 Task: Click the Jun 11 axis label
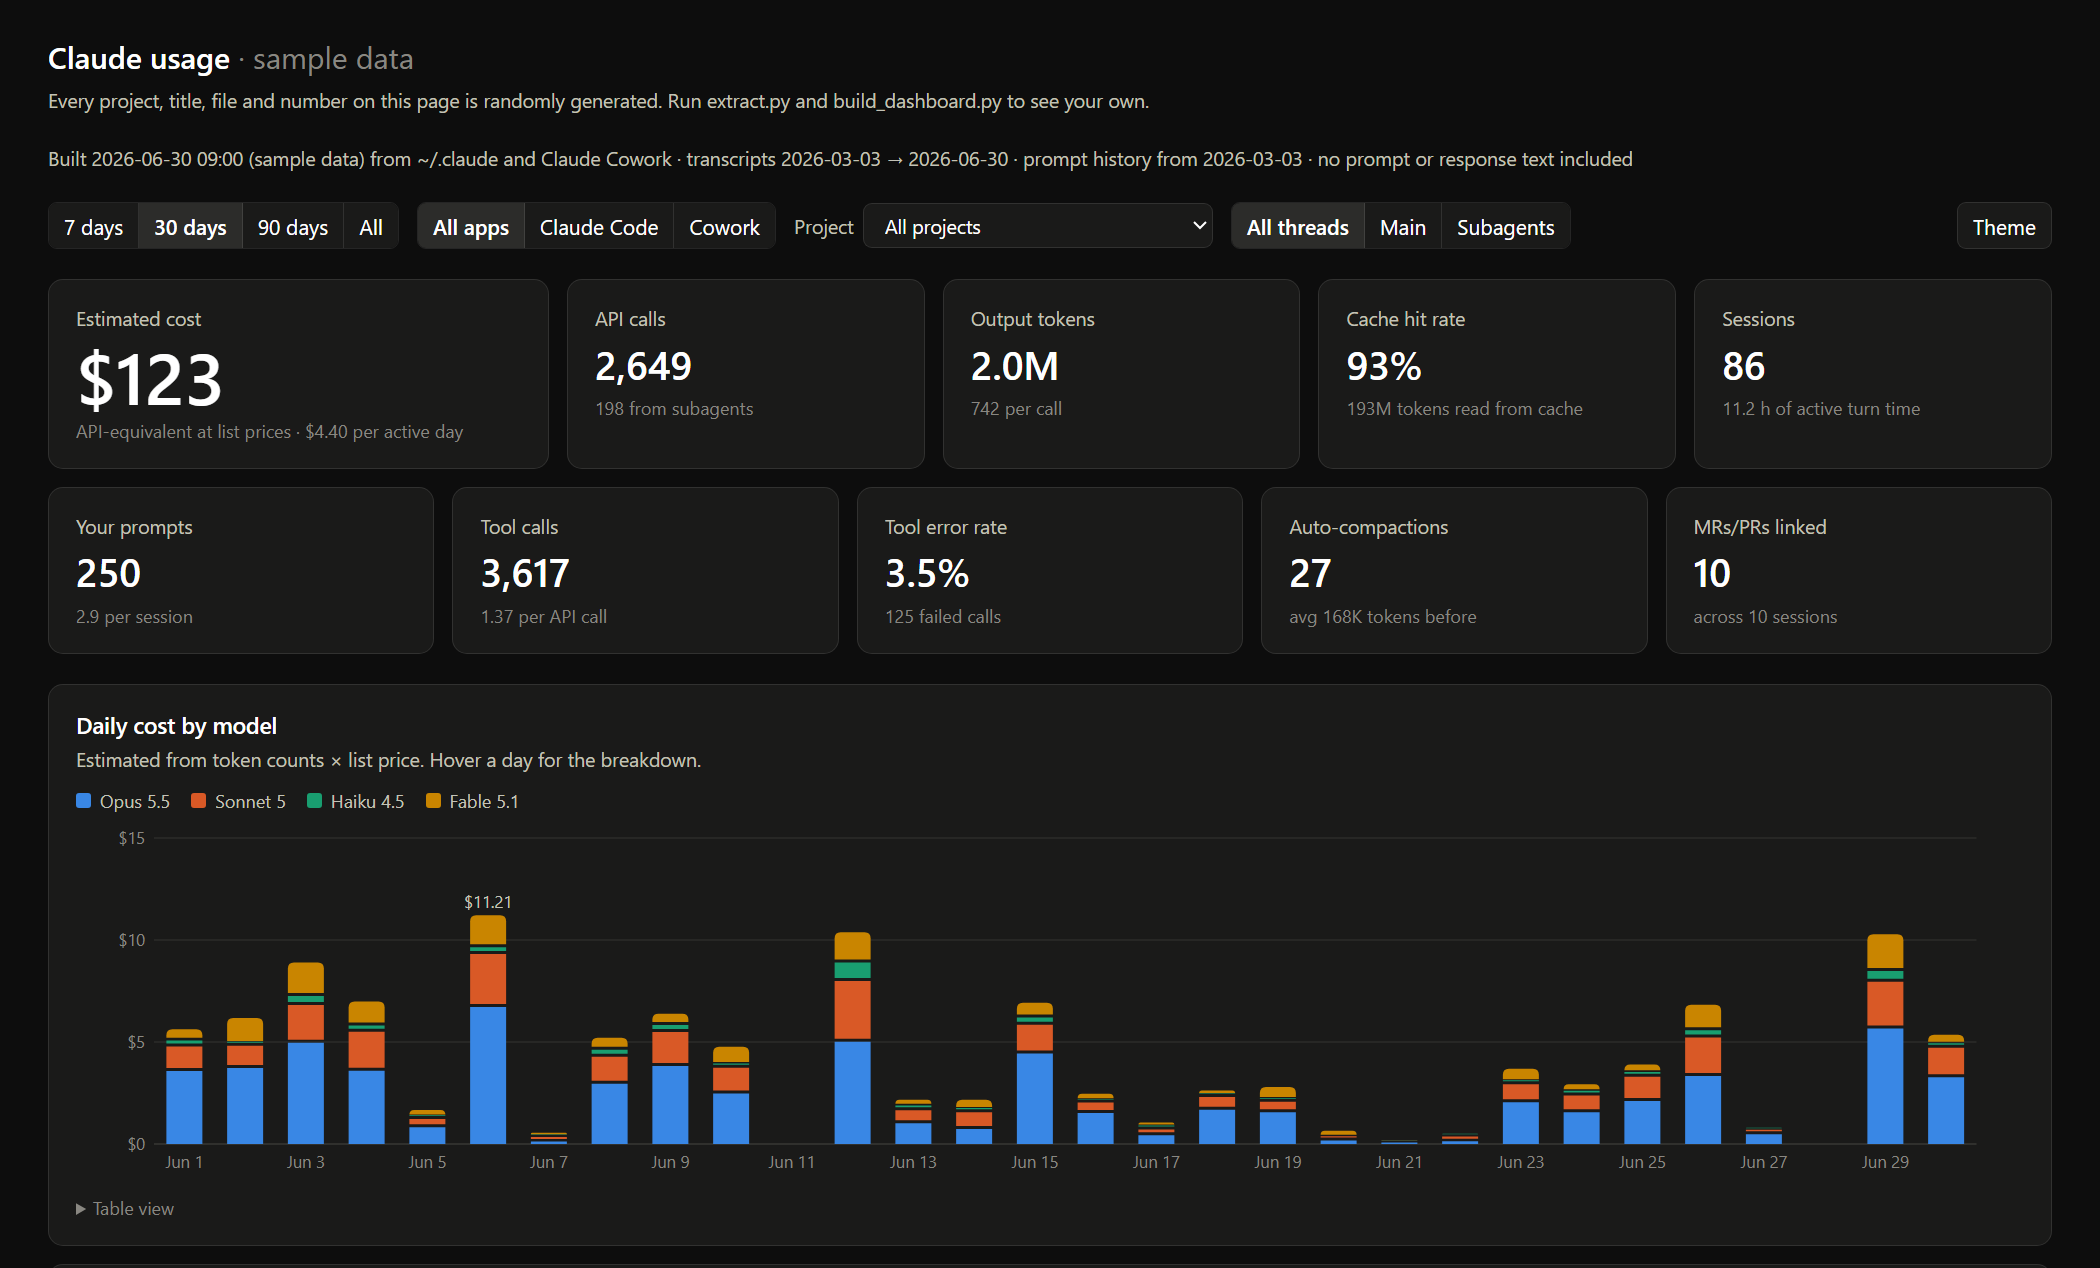coord(791,1162)
